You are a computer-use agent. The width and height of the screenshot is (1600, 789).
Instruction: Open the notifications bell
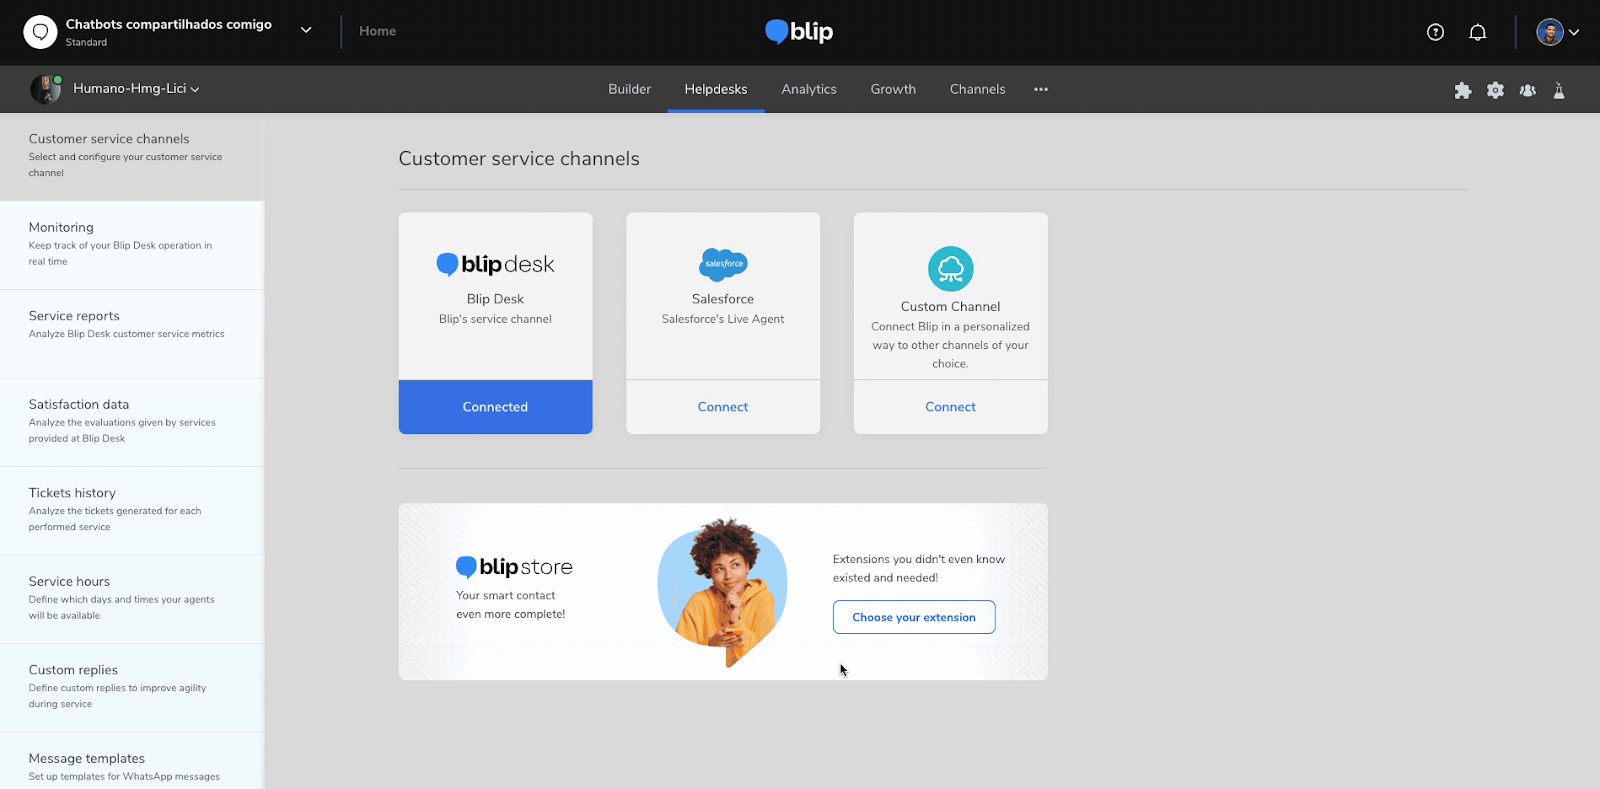point(1477,32)
